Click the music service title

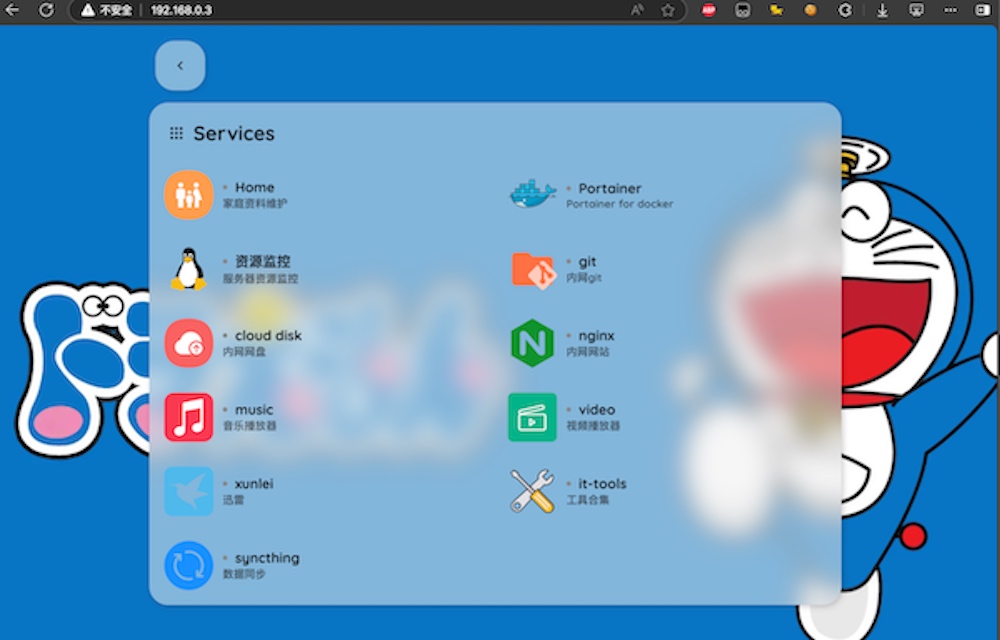pos(254,409)
